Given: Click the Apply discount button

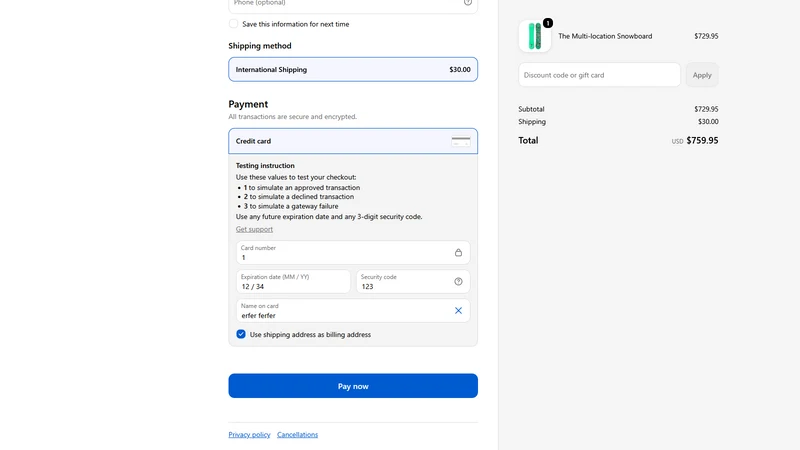Looking at the screenshot, I should point(702,75).
